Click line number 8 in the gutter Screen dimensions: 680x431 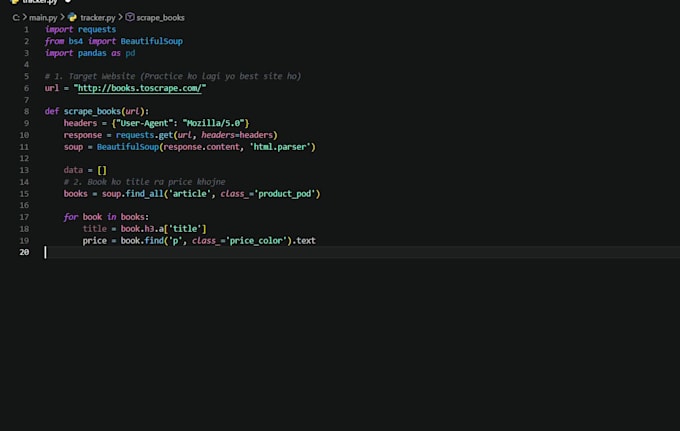pyautogui.click(x=26, y=111)
